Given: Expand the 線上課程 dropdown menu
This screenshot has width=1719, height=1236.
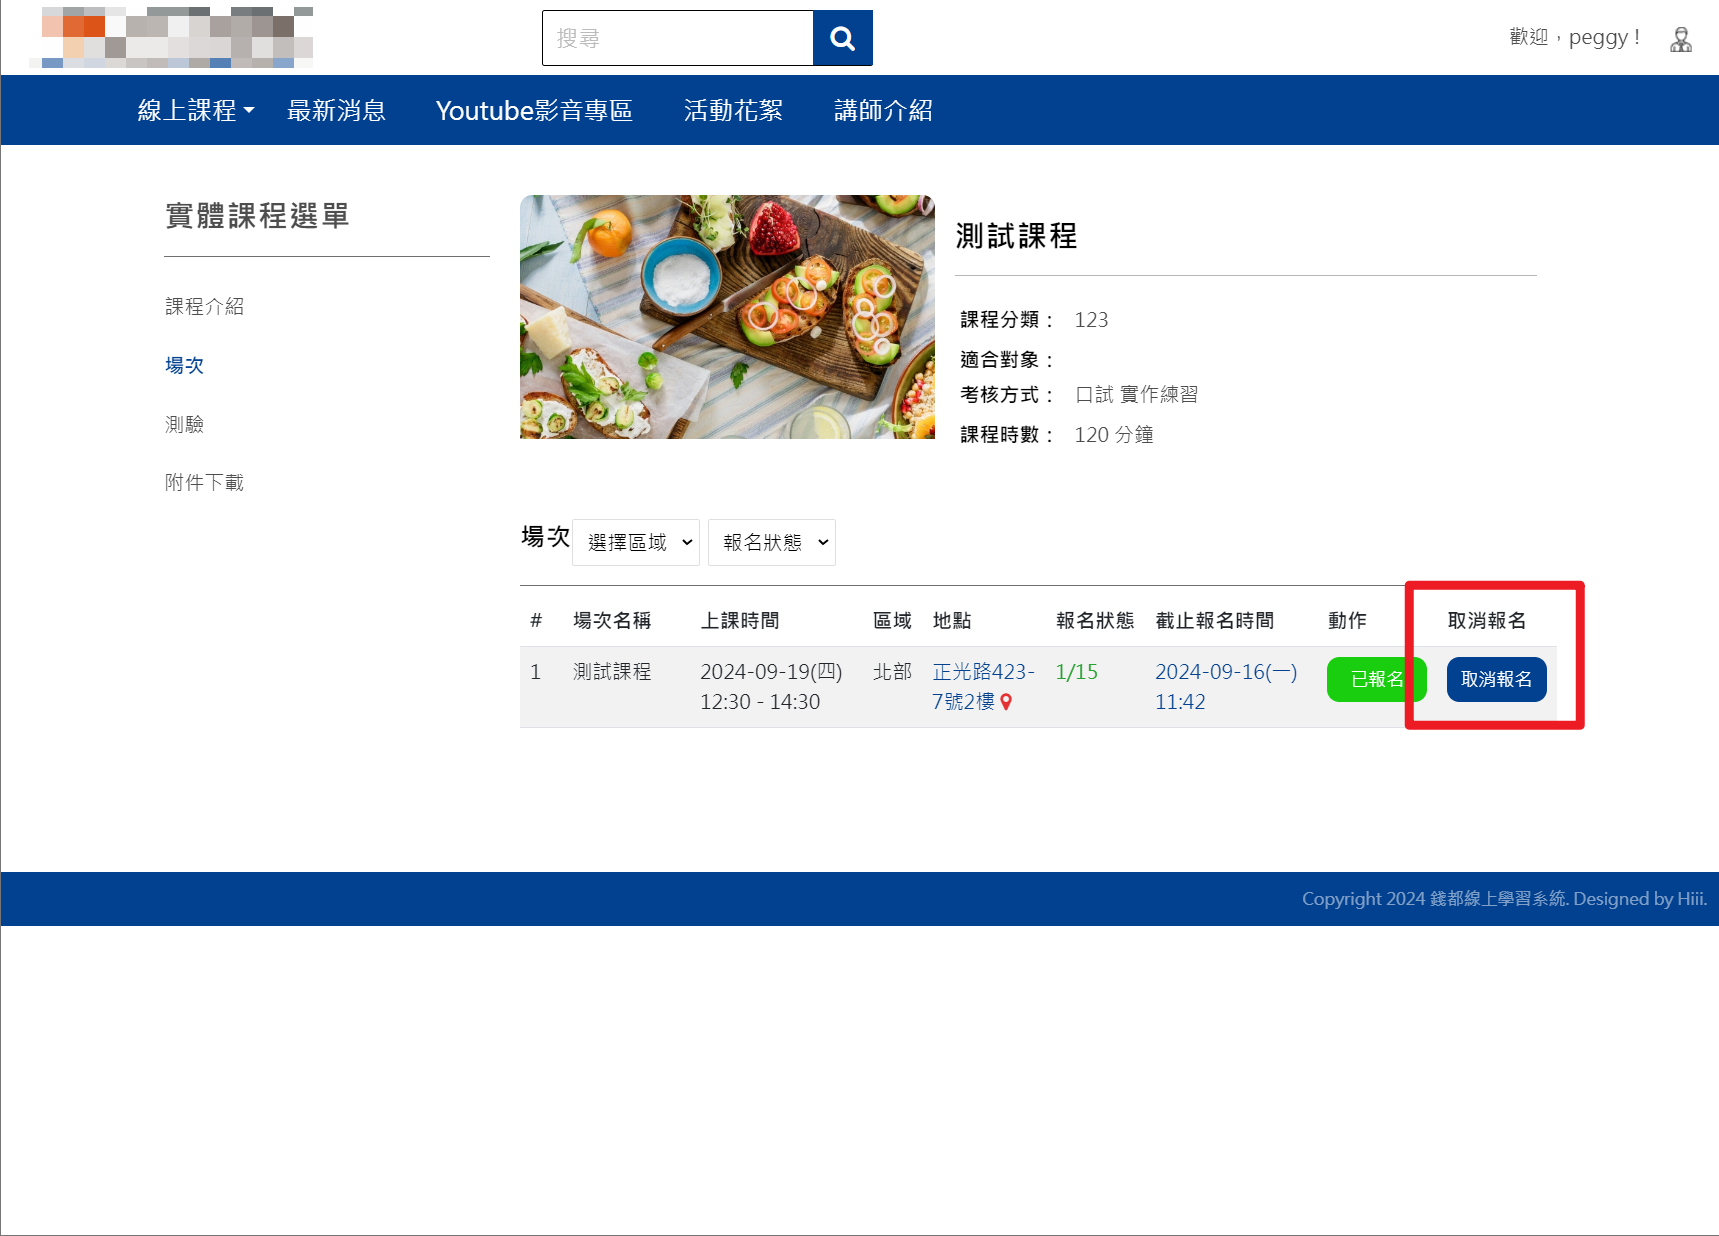Looking at the screenshot, I should pos(195,110).
